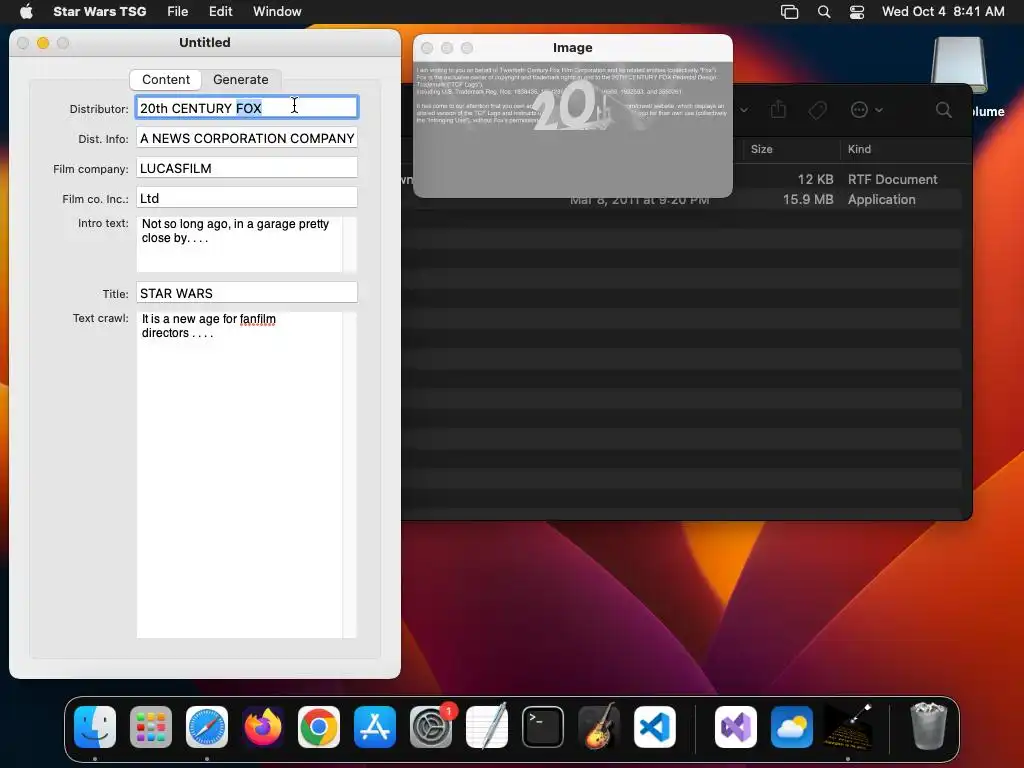Click in the Intro text area

coord(239,244)
